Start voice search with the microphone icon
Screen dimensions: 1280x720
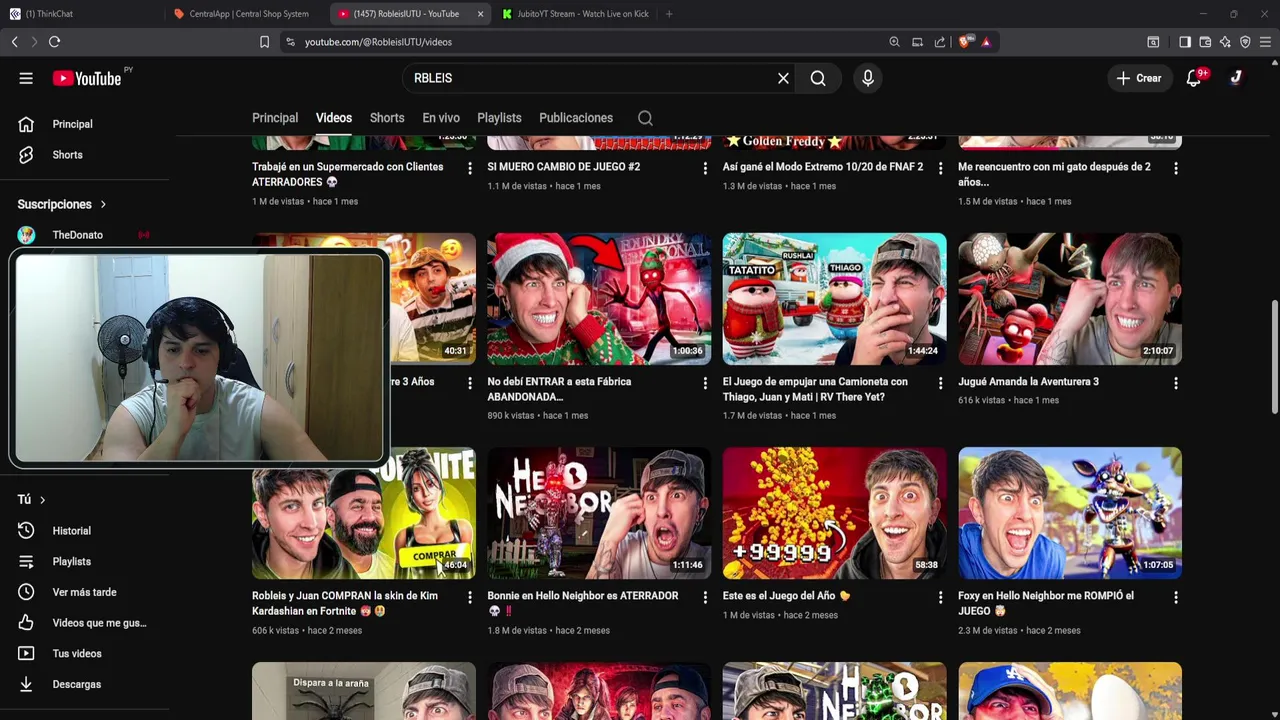(867, 78)
